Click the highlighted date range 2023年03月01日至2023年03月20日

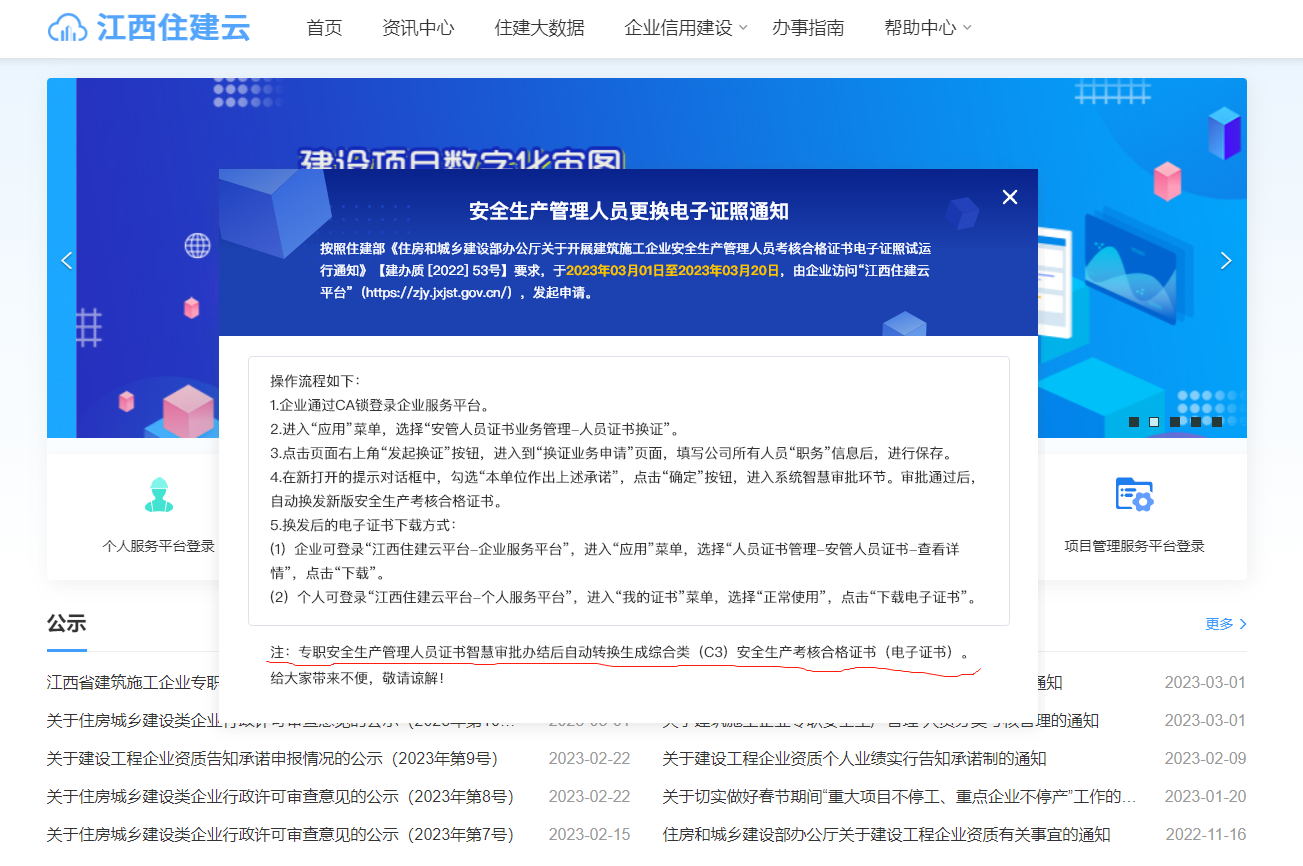pyautogui.click(x=672, y=270)
